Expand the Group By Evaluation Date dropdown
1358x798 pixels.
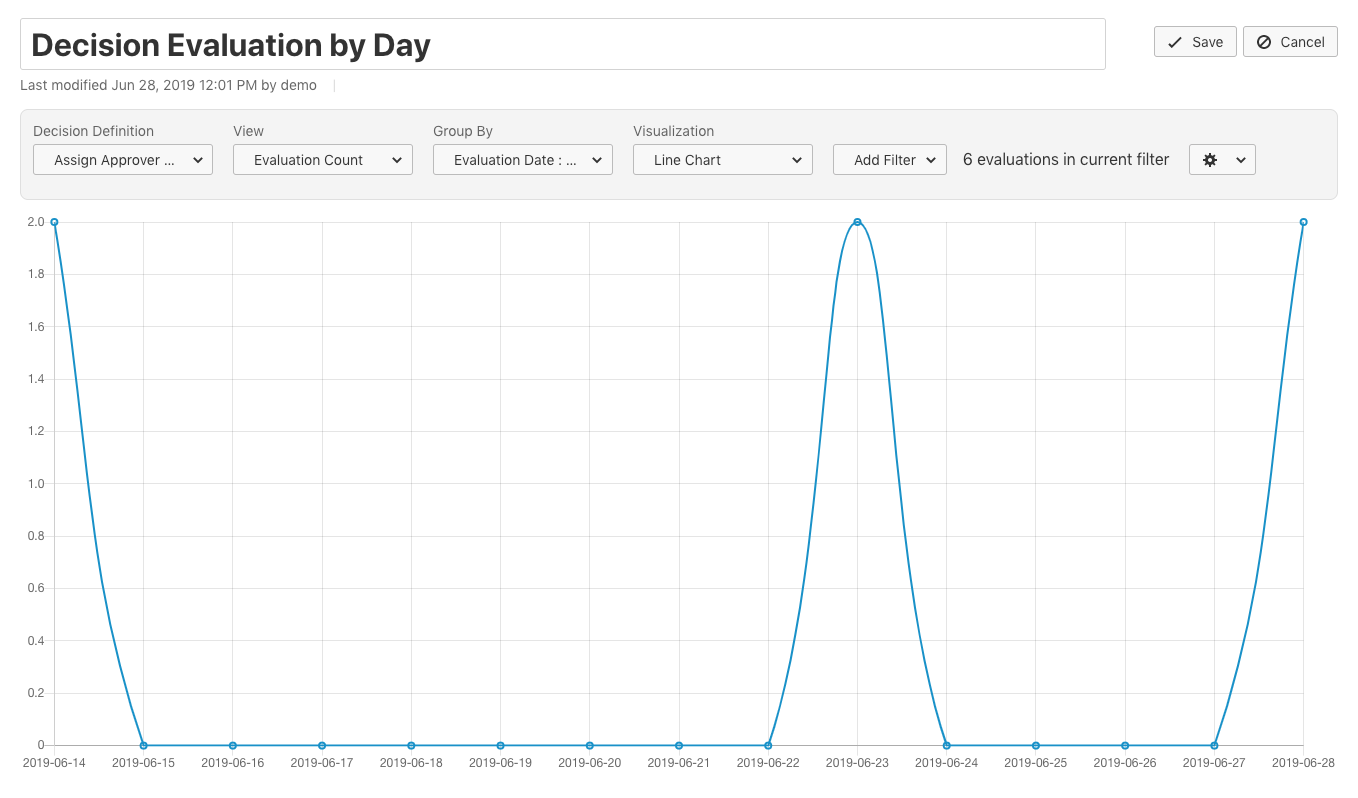coord(523,160)
